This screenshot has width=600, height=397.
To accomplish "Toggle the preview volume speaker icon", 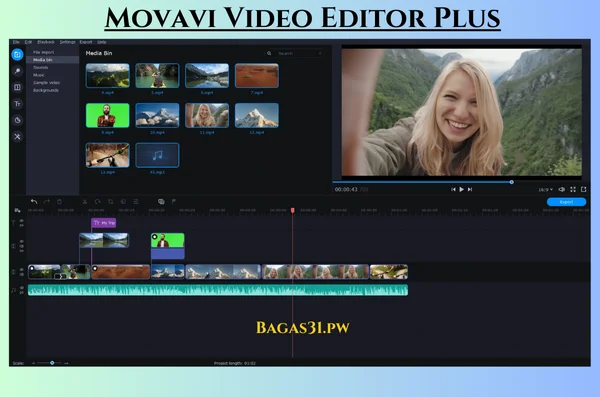I will pos(561,189).
